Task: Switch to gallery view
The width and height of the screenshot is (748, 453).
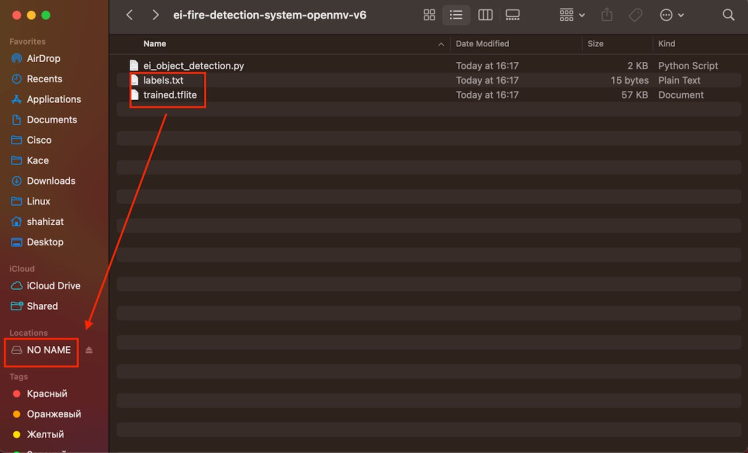Action: point(513,15)
